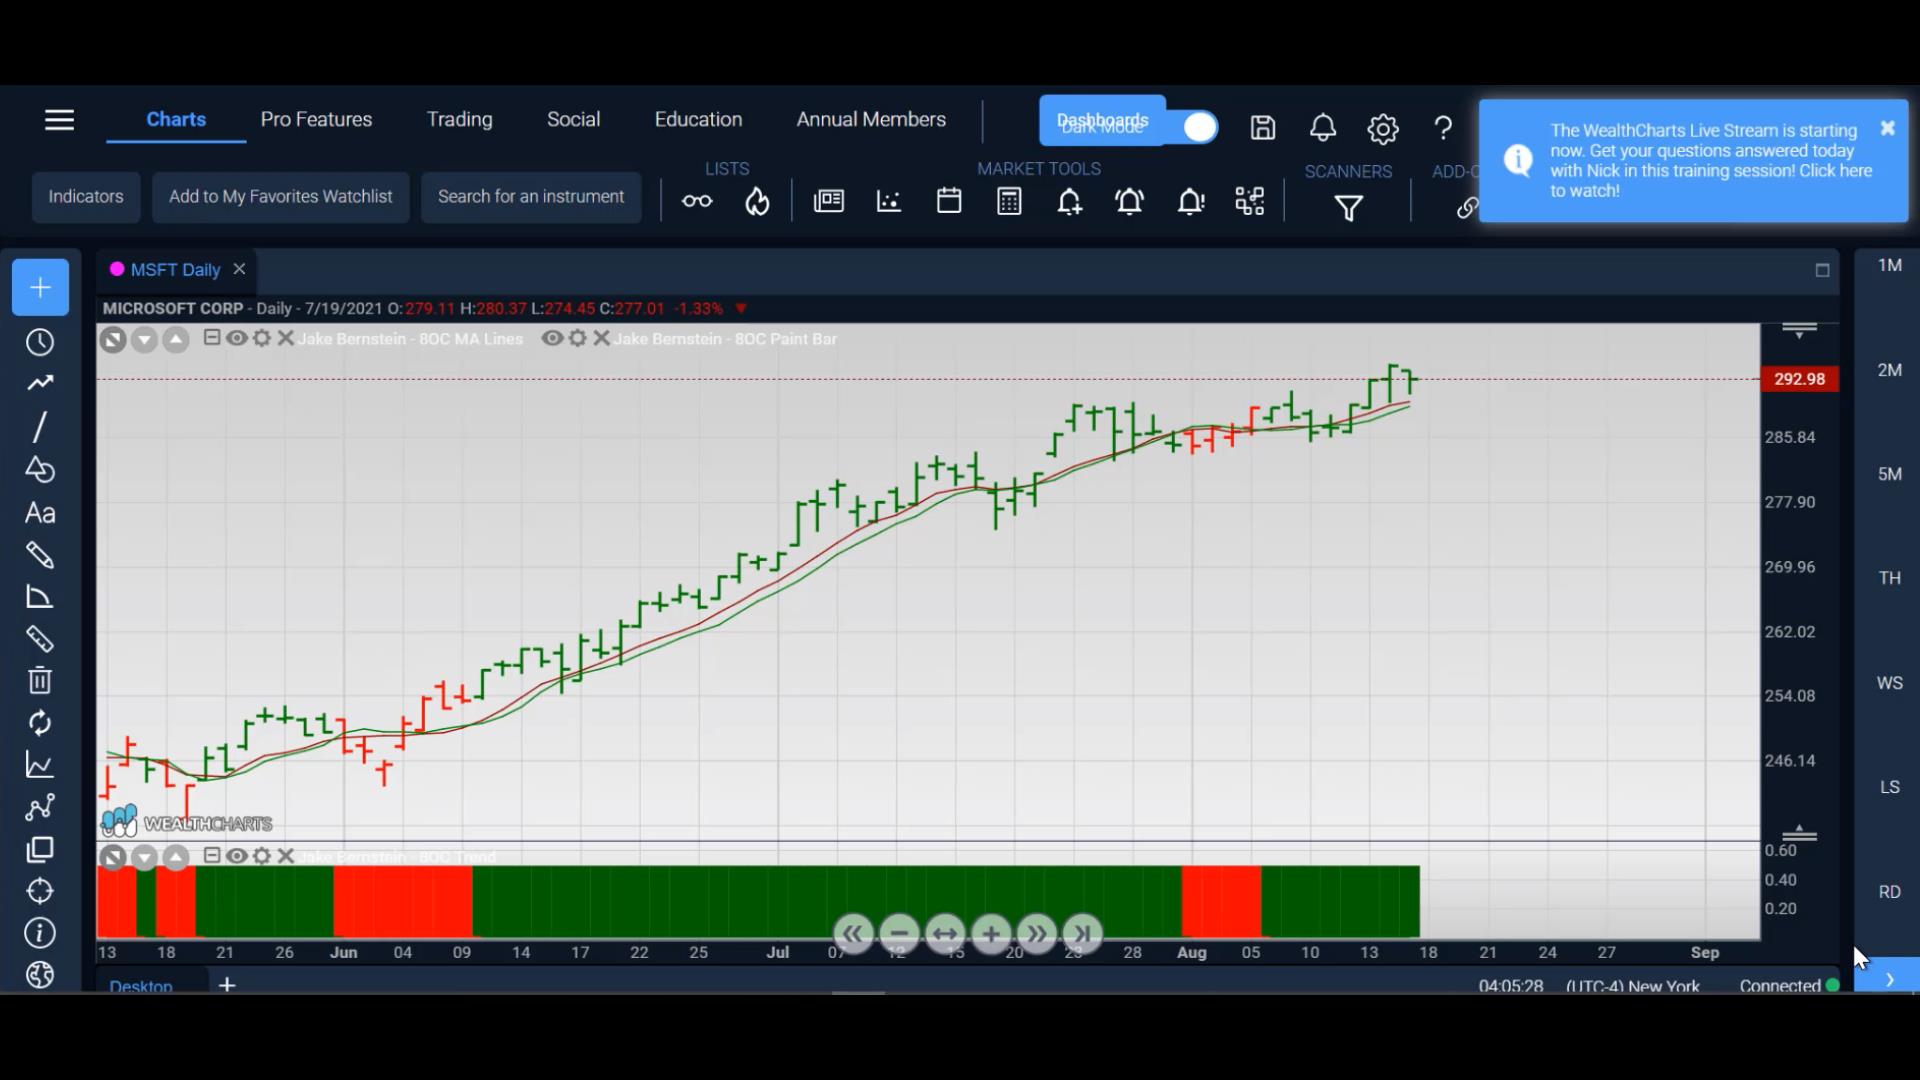Screen dimensions: 1920x1080
Task: Remove the 8OC Paint Bar indicator
Action: coord(601,338)
